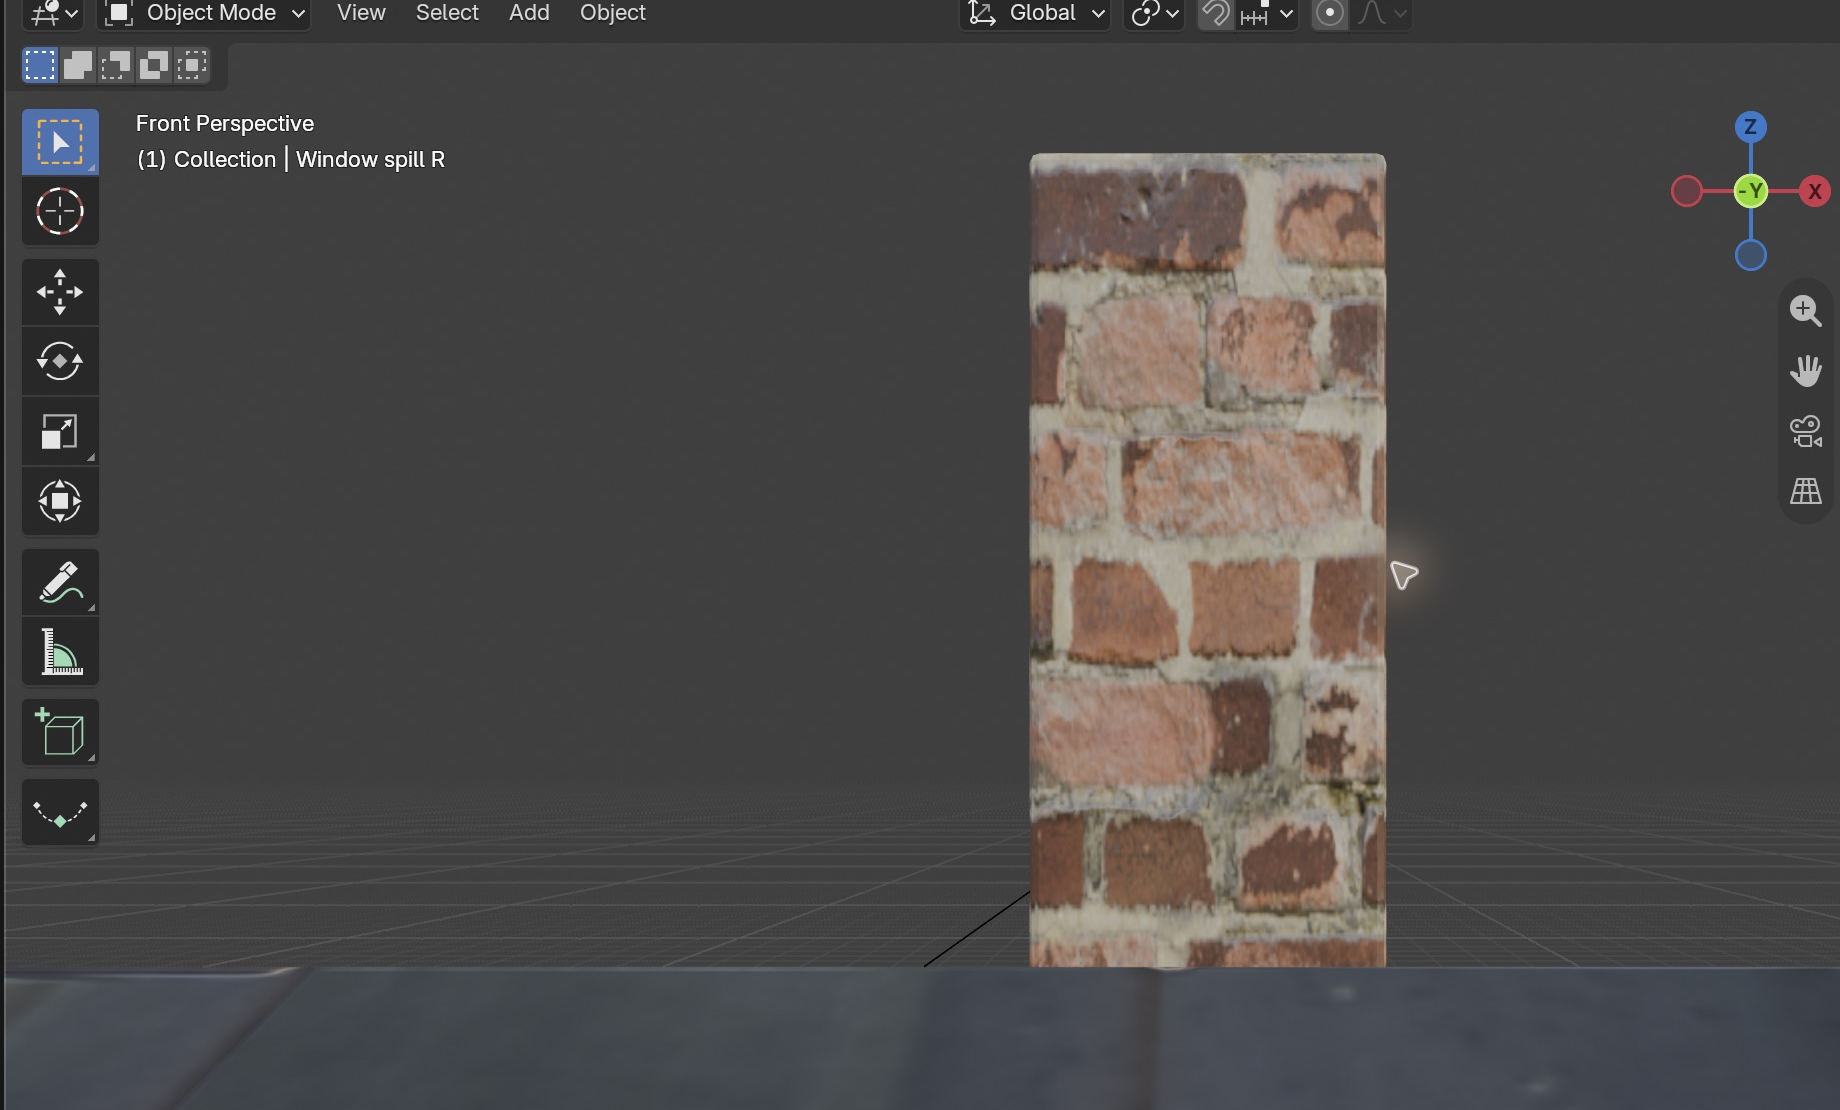Choose Intersect Selection mode icon
Image resolution: width=1840 pixels, height=1110 pixels.
(x=192, y=66)
